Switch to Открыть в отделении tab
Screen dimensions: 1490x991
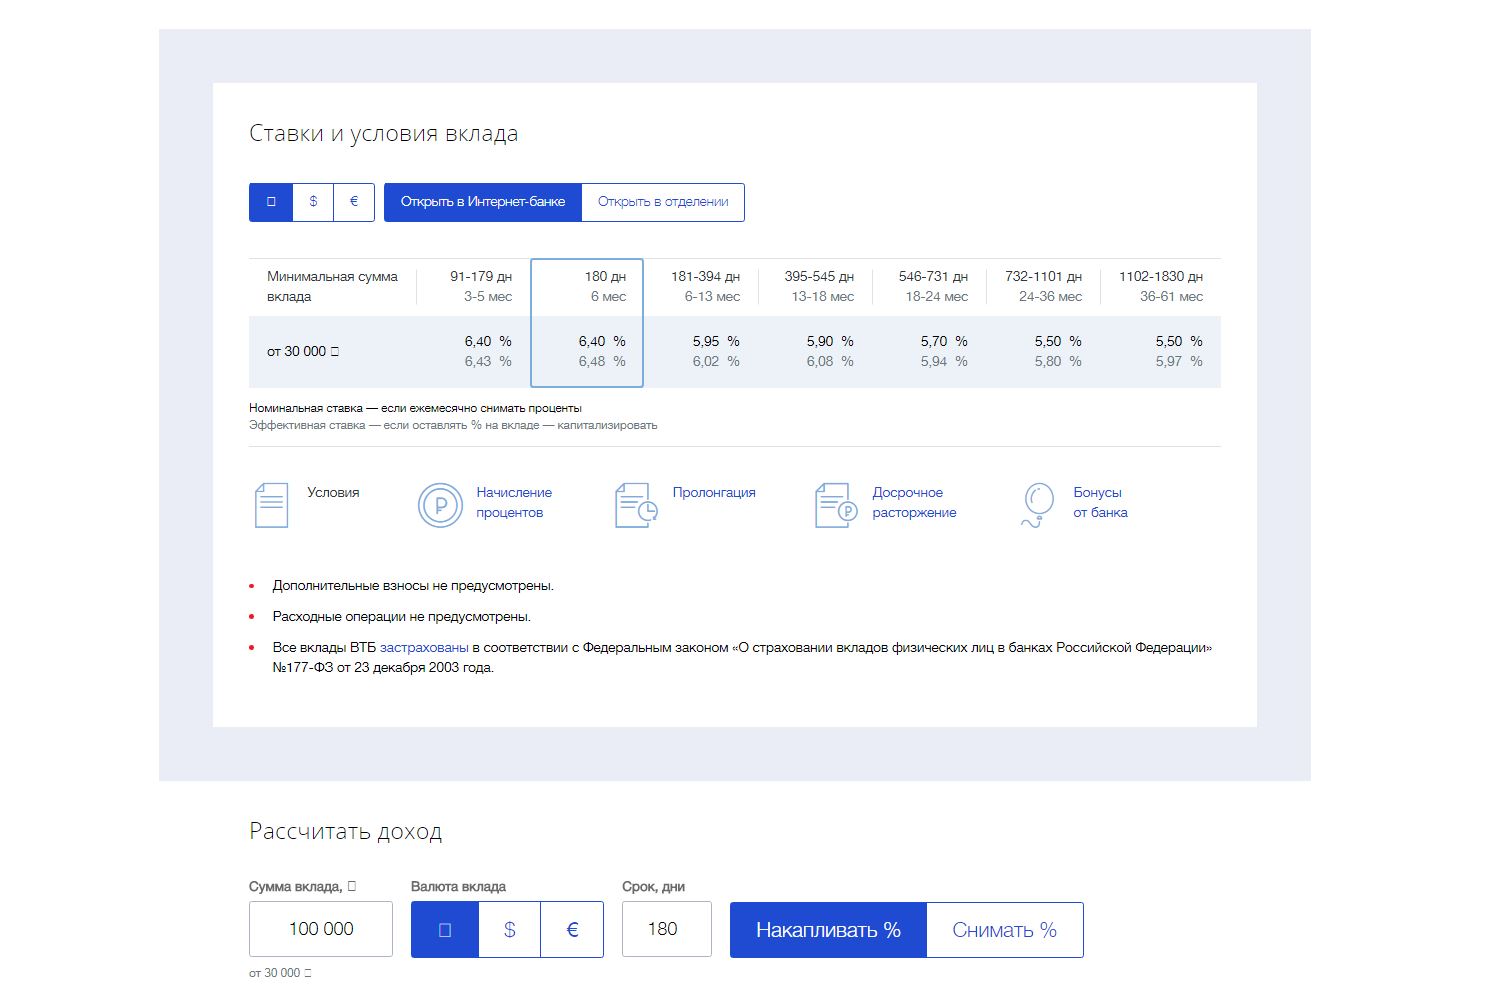[x=663, y=202]
